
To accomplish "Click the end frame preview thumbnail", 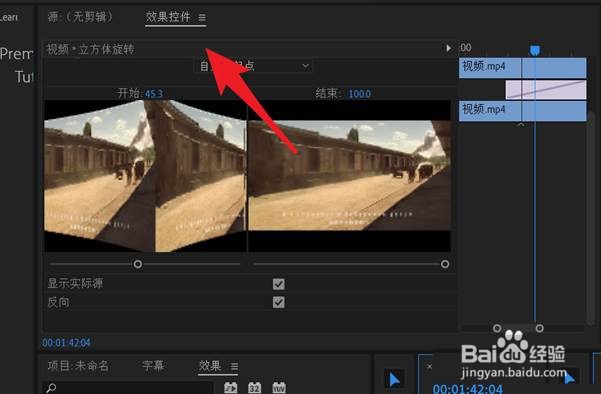I will (350, 176).
